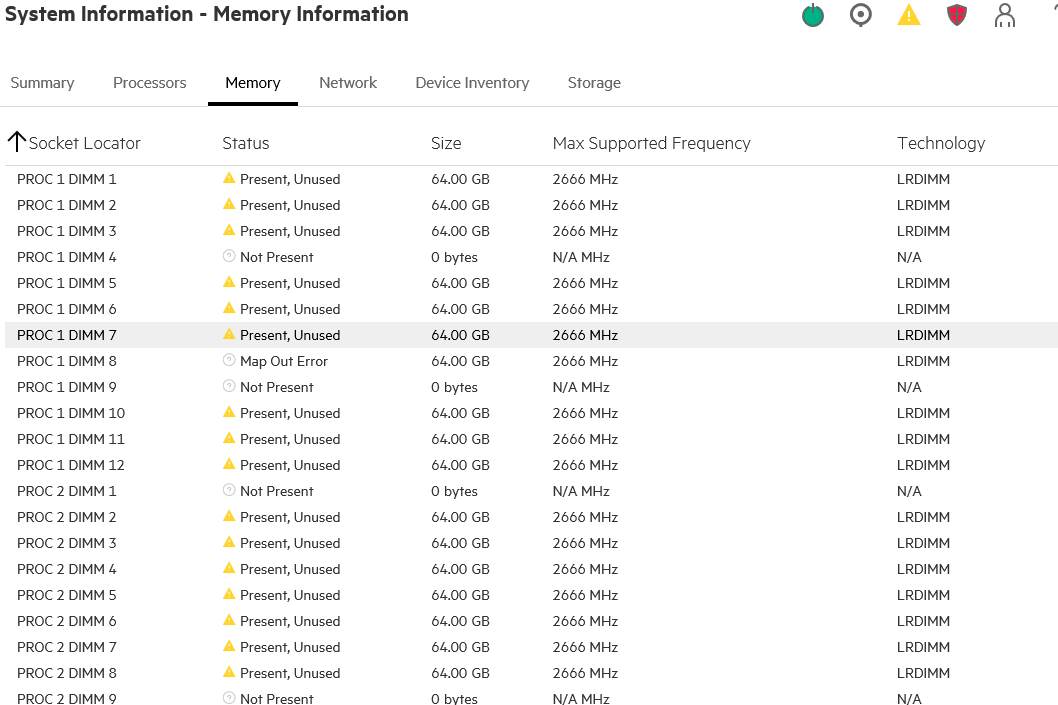
Task: Click the Map Out Error status icon
Action: 229,361
